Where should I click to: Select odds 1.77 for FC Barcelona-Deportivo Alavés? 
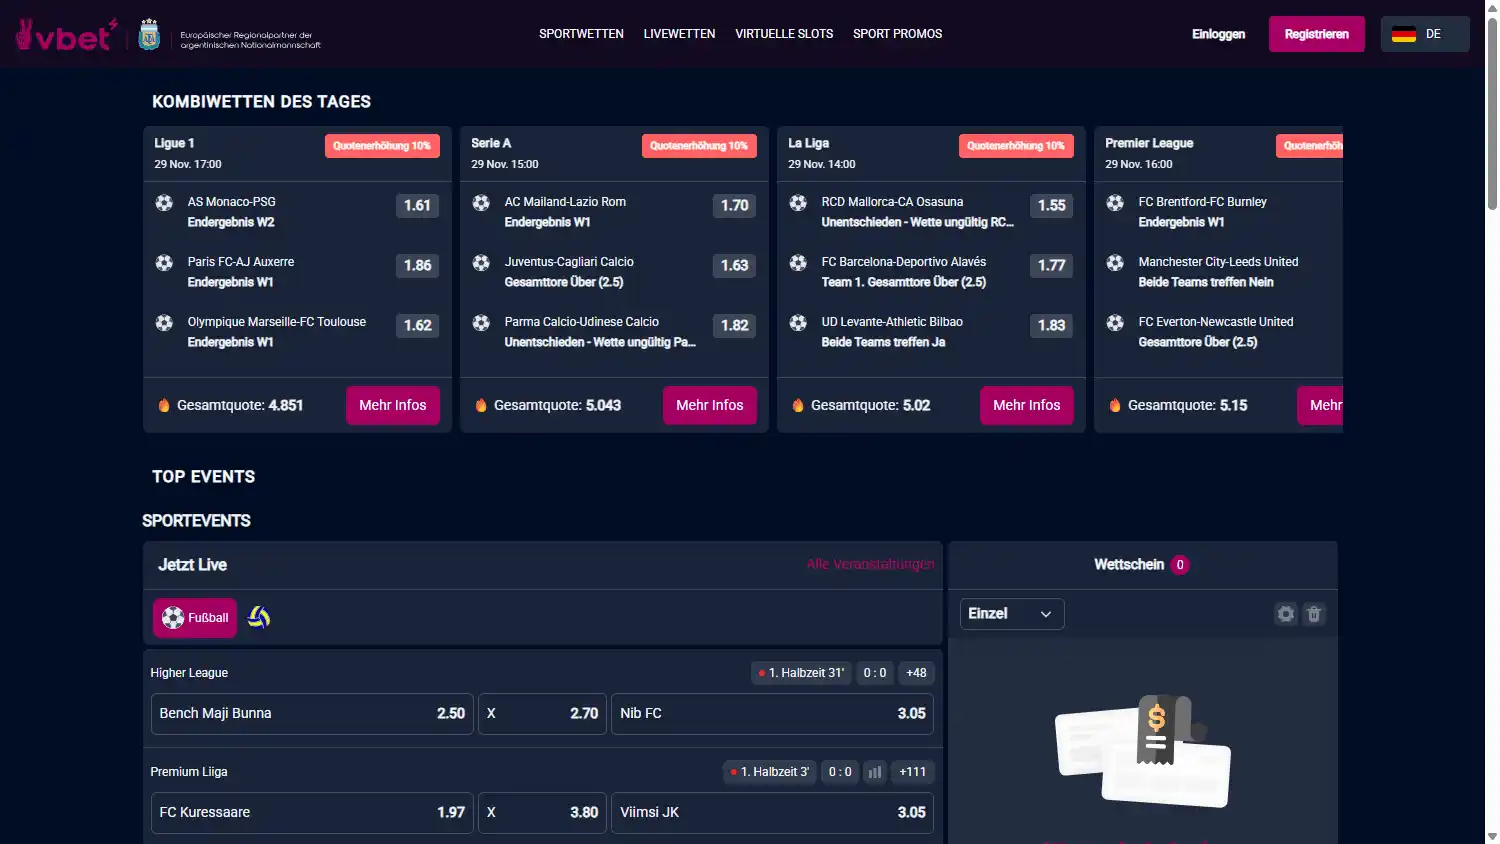(x=1052, y=266)
